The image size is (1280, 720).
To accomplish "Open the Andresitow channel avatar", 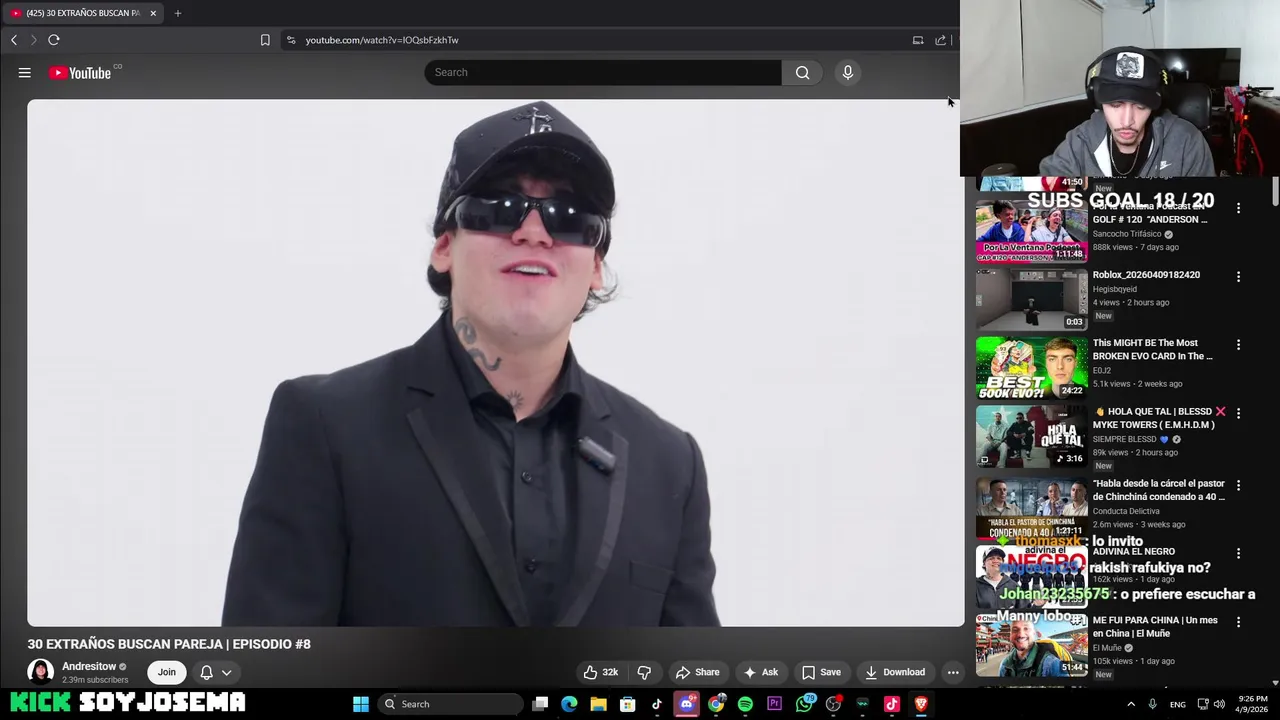I will (x=40, y=672).
